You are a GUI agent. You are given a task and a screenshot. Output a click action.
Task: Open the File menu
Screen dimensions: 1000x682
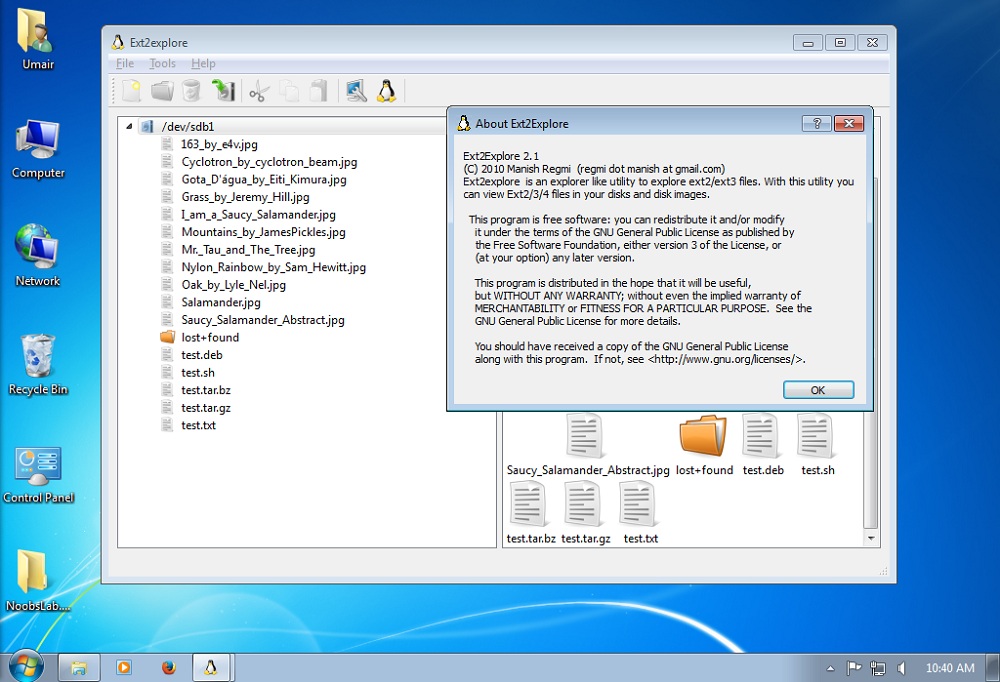click(124, 62)
